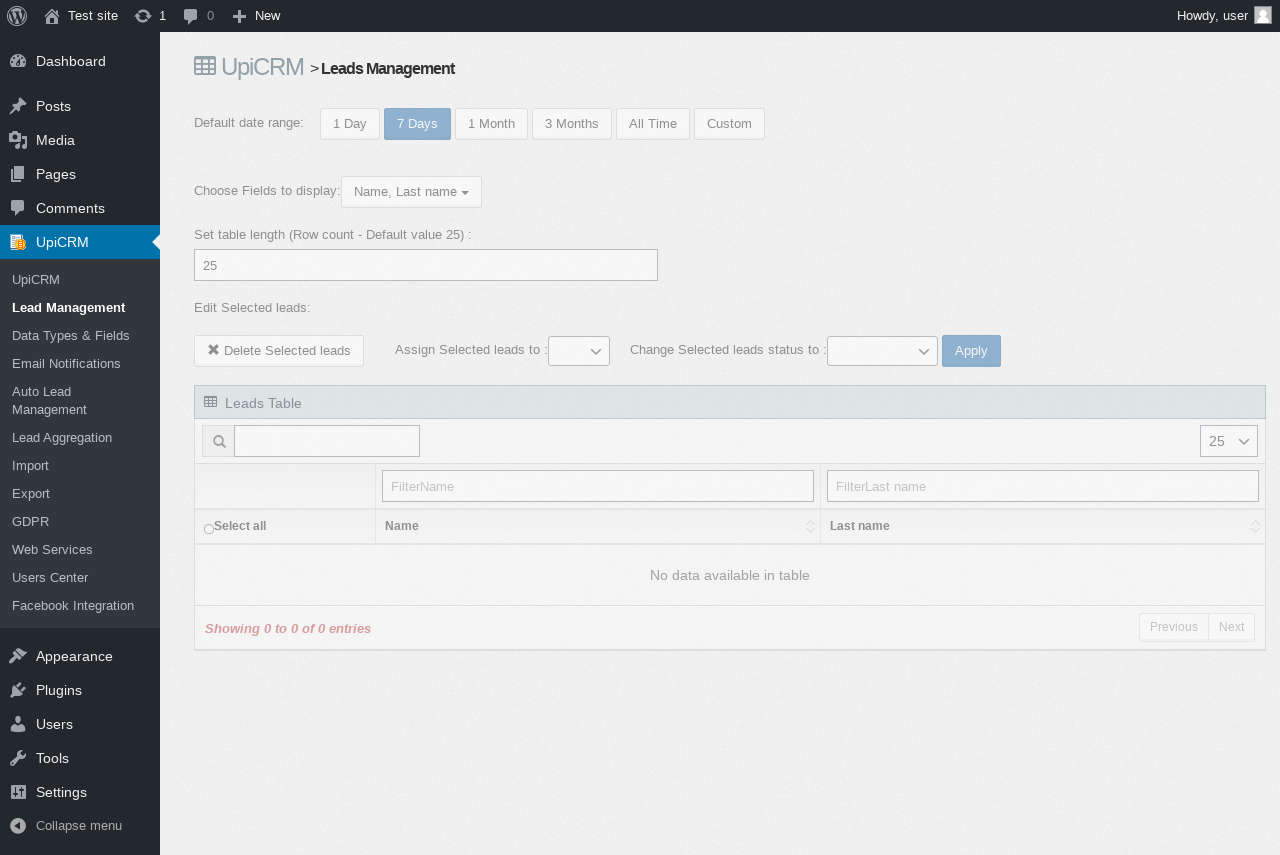Click the FilterLast name input field
The image size is (1280, 855).
click(1043, 486)
